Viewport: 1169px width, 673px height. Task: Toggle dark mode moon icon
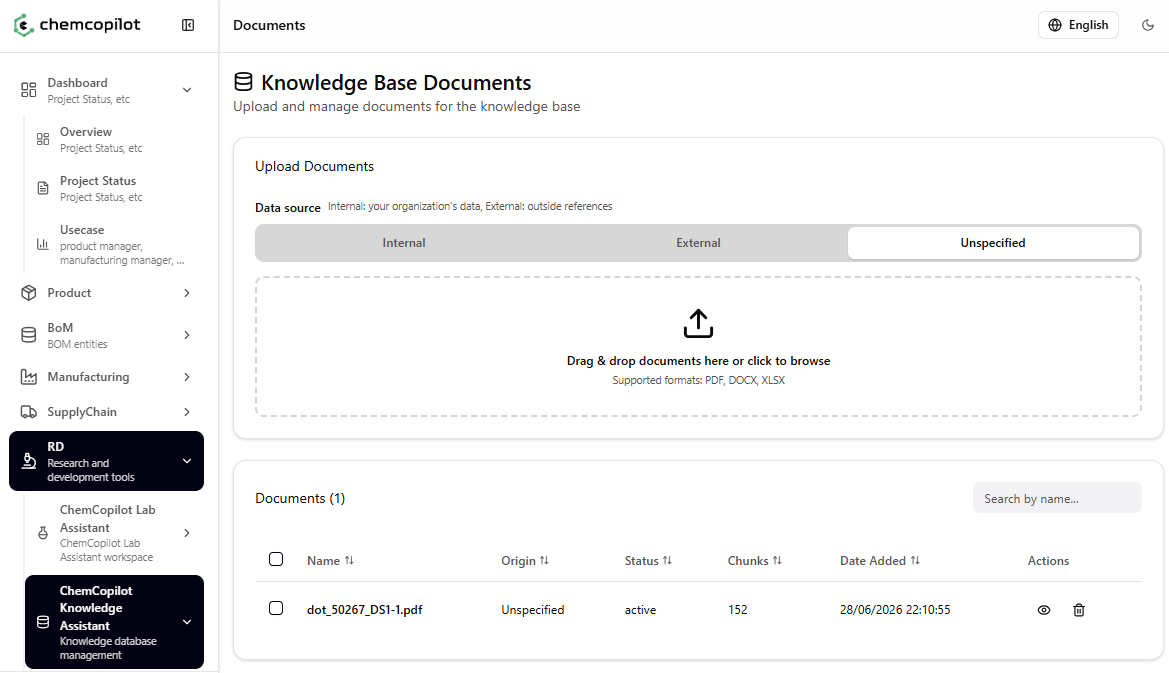pyautogui.click(x=1148, y=25)
